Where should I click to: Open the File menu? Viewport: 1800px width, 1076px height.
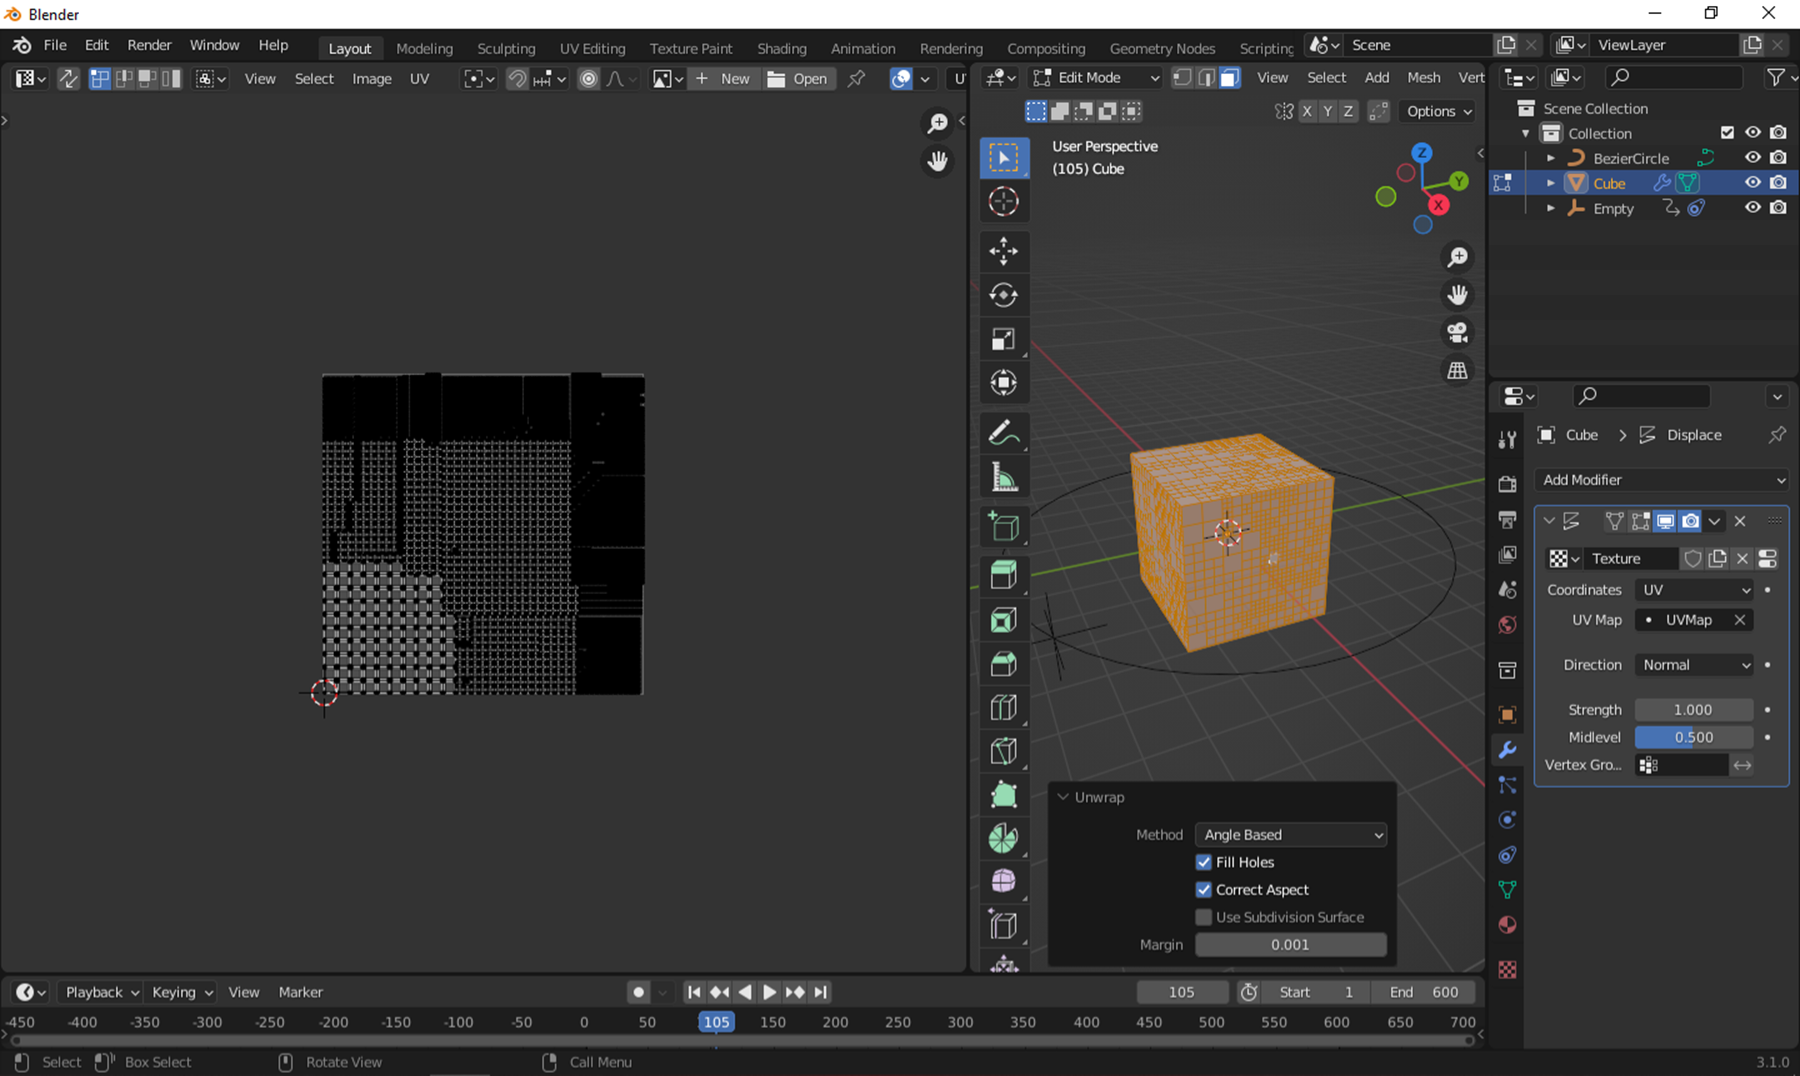point(55,45)
